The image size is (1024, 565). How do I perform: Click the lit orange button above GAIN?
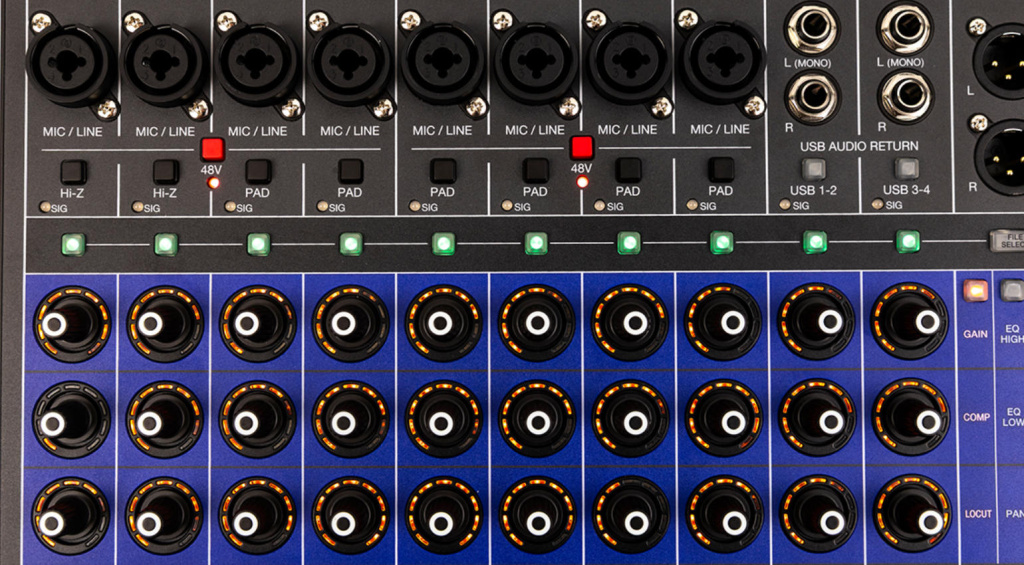coord(974,291)
